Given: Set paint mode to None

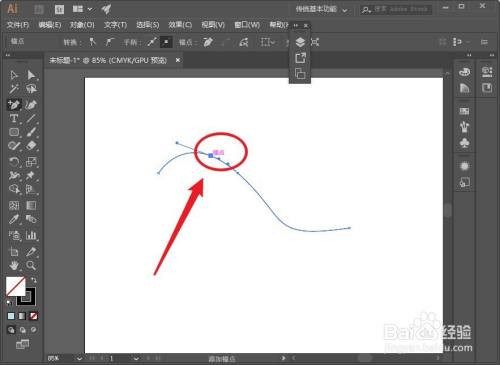Looking at the screenshot, I should (33, 316).
